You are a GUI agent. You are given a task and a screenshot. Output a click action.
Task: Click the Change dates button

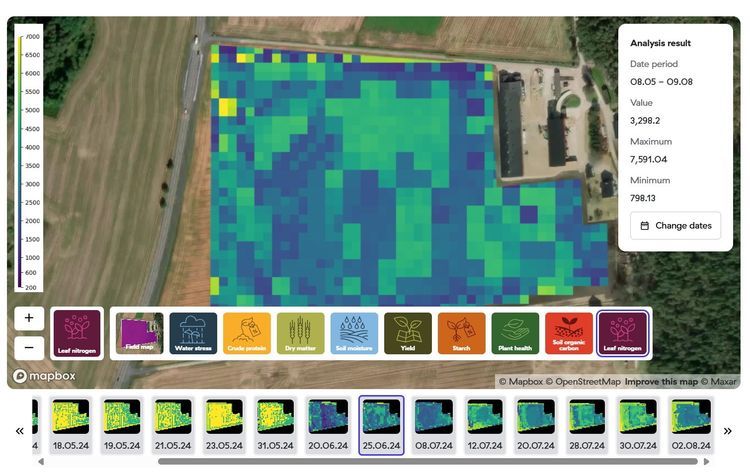675,225
